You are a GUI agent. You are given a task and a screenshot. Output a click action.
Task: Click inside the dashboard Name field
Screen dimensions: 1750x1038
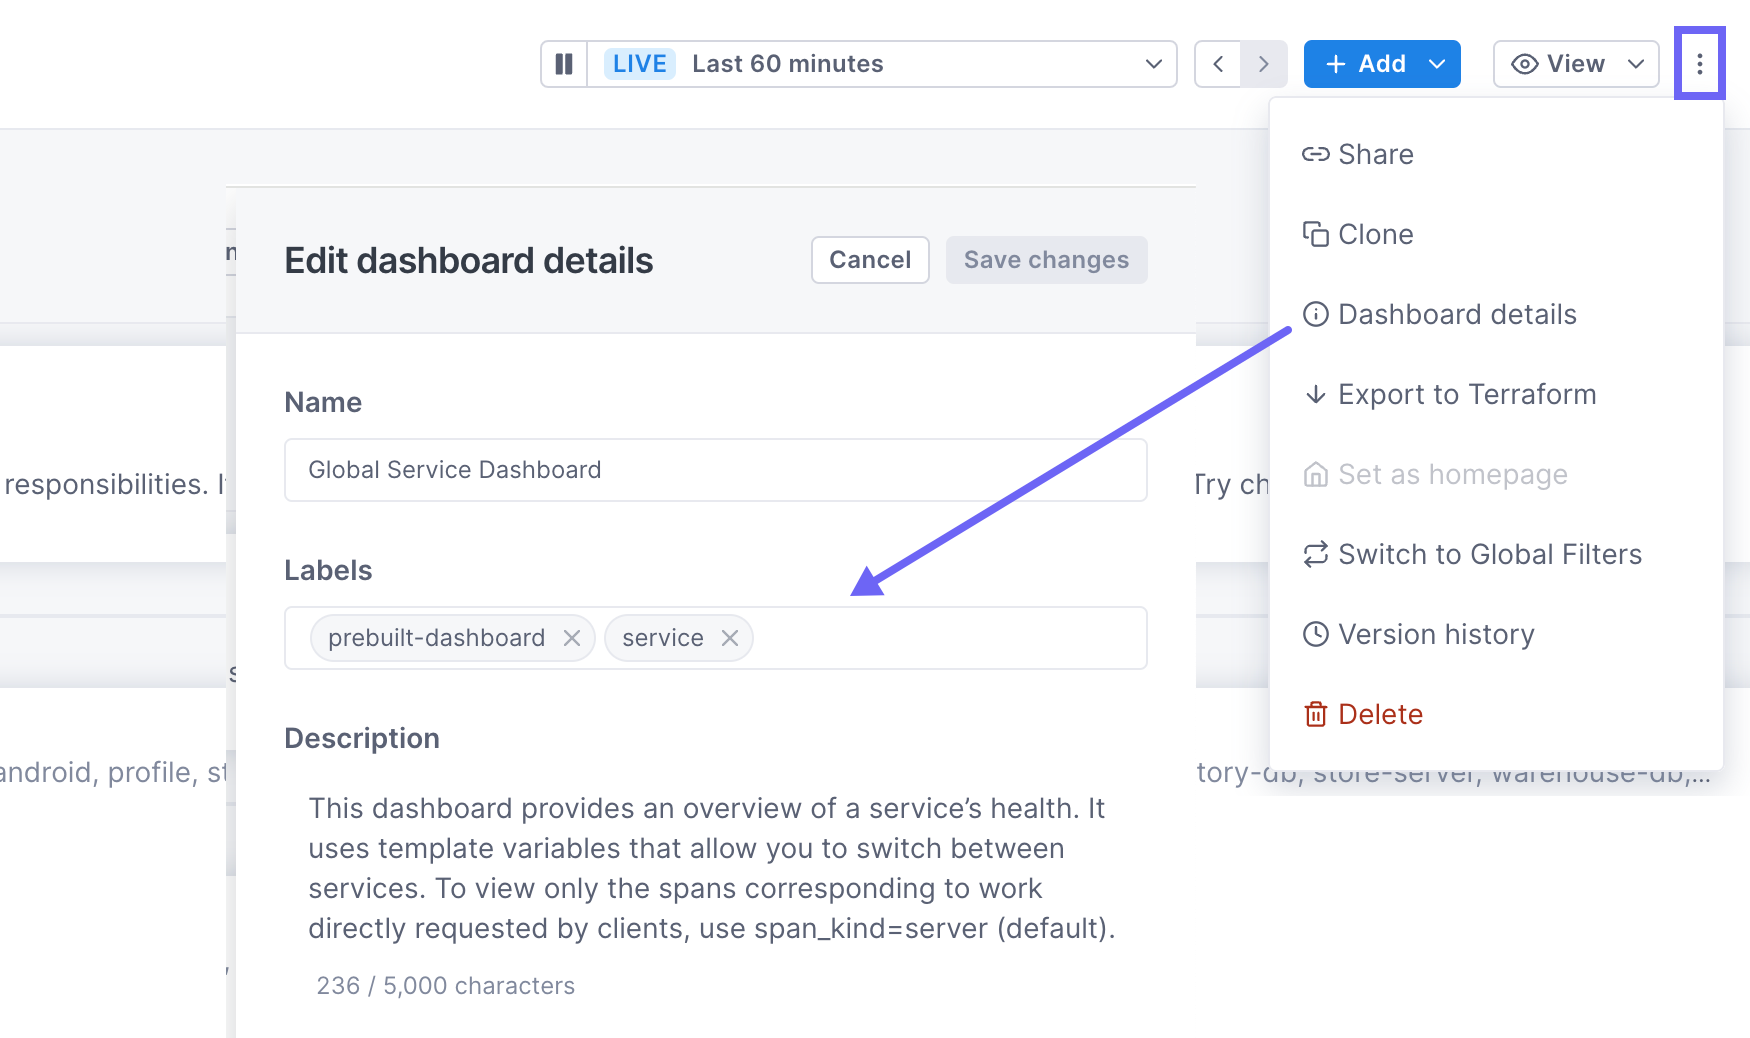tap(715, 469)
